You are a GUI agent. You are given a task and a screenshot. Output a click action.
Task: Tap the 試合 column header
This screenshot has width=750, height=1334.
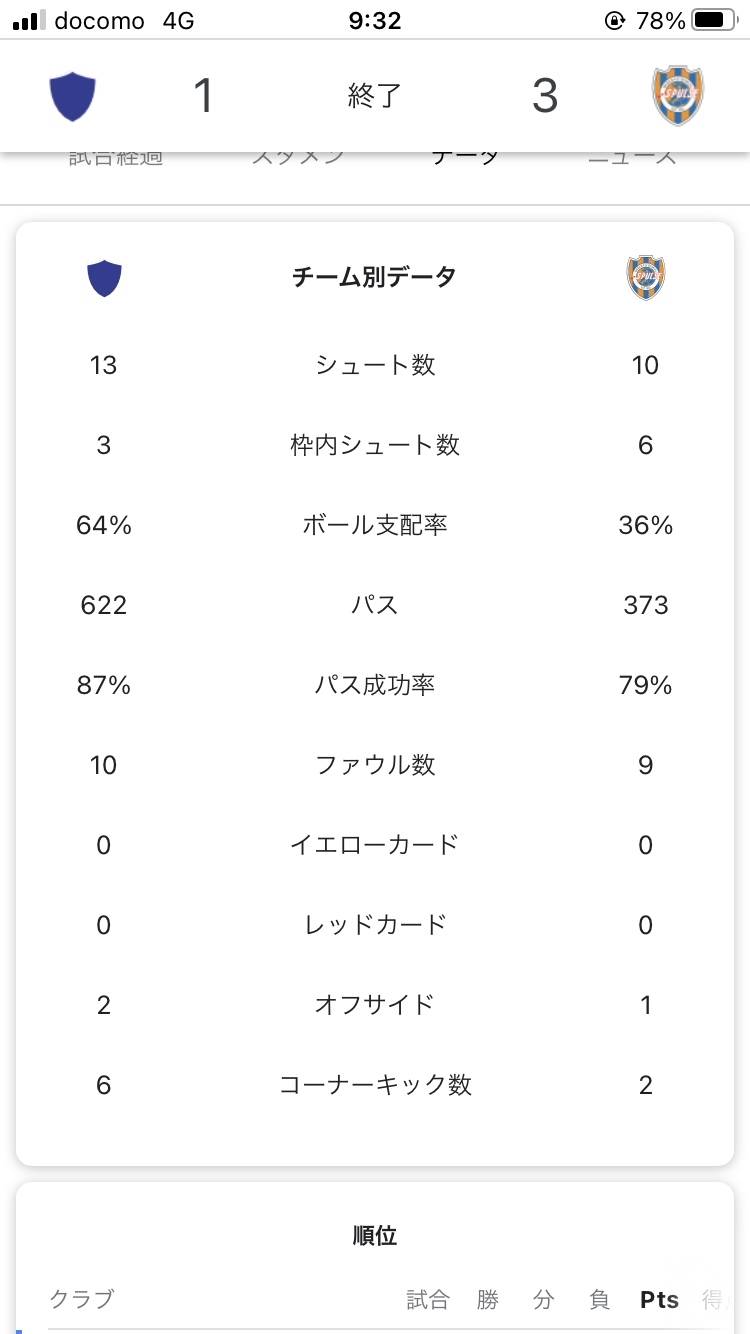point(428,1300)
